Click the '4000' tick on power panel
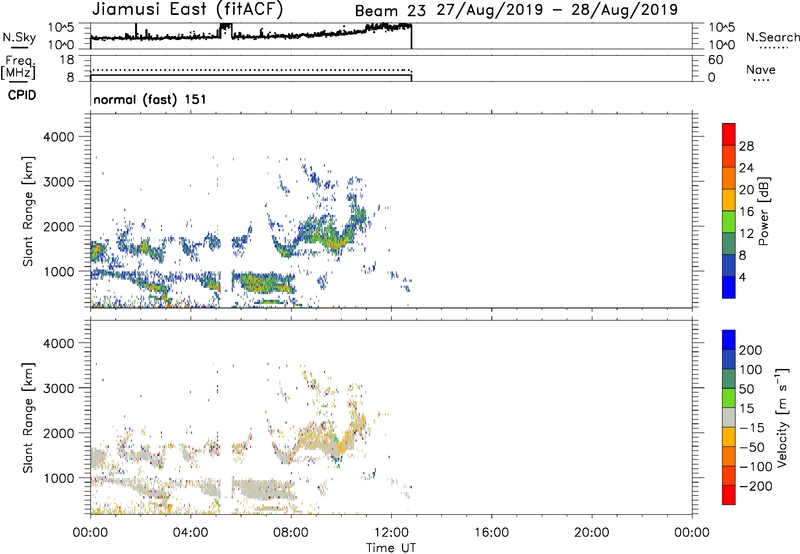800x554 pixels. (x=58, y=137)
